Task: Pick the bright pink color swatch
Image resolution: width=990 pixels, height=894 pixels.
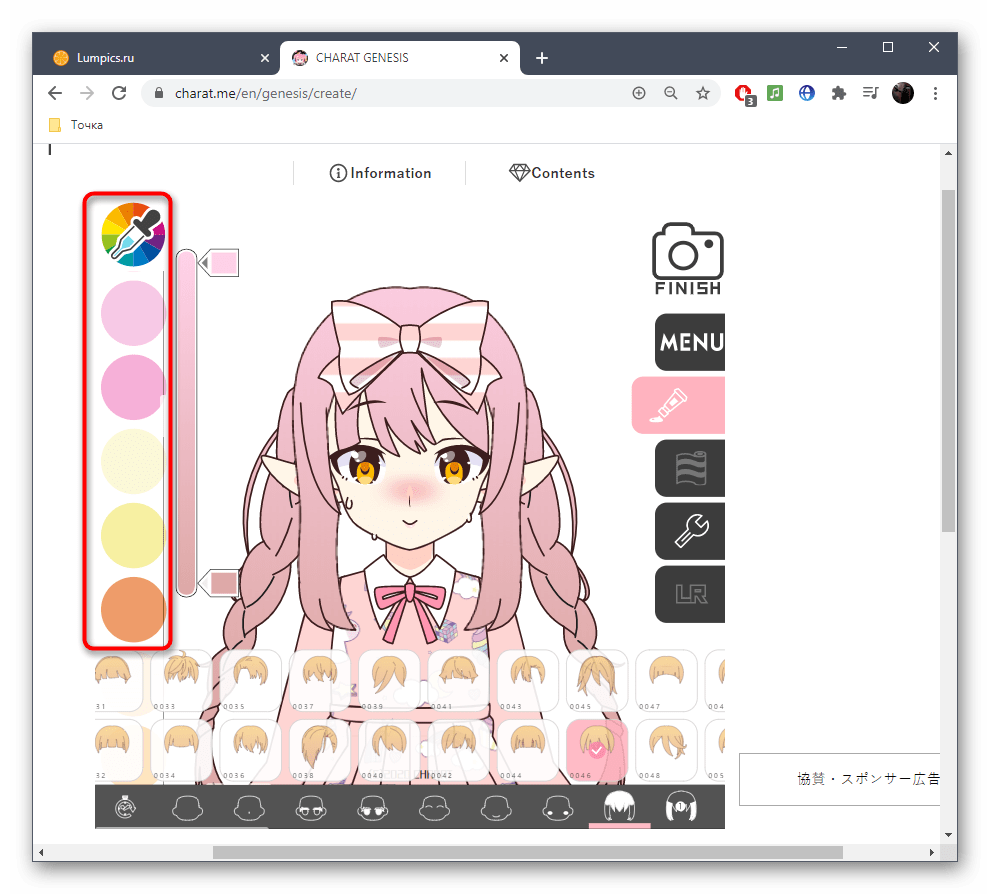Action: tap(133, 386)
